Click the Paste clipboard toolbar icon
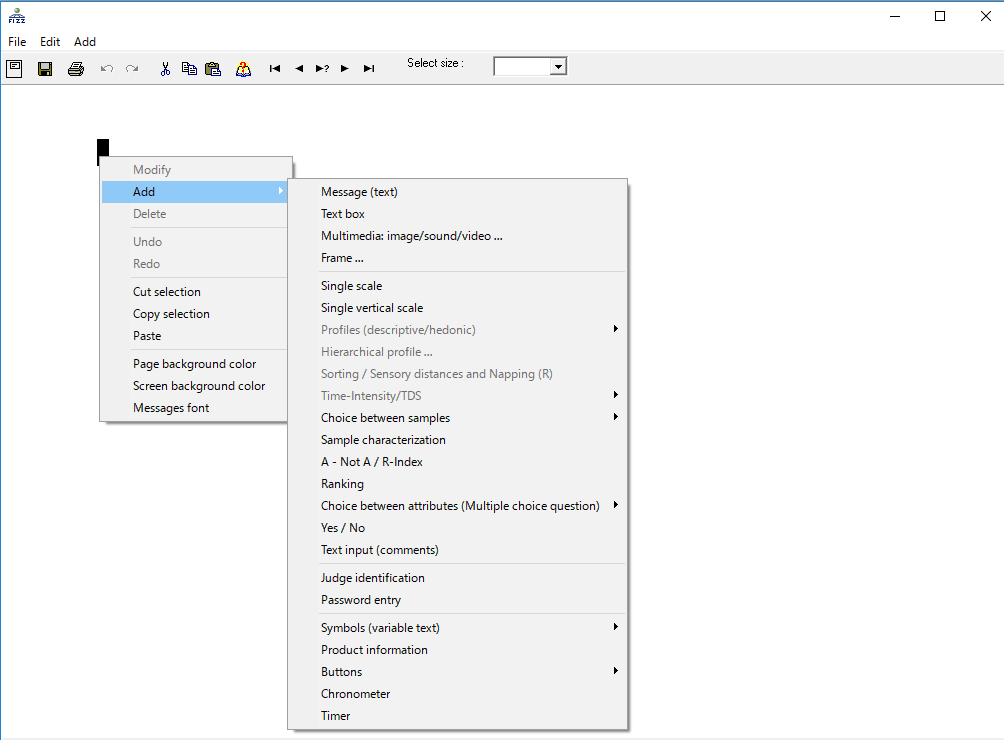The width and height of the screenshot is (1004, 740). point(213,68)
